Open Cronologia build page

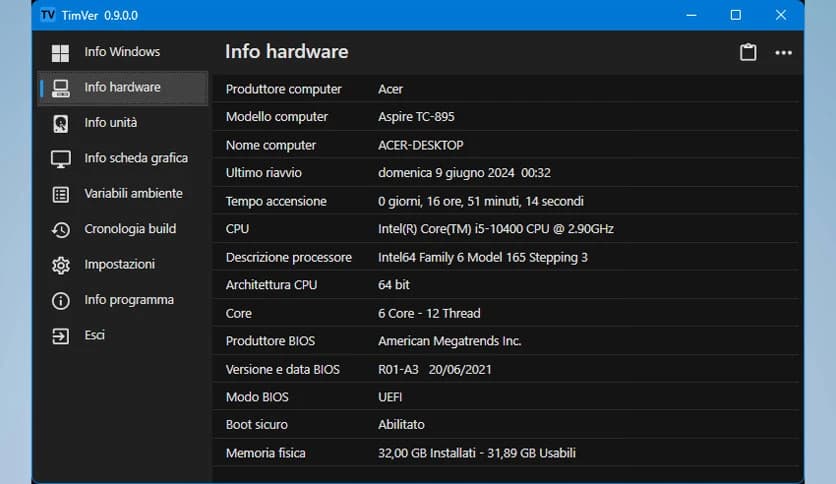[123, 229]
